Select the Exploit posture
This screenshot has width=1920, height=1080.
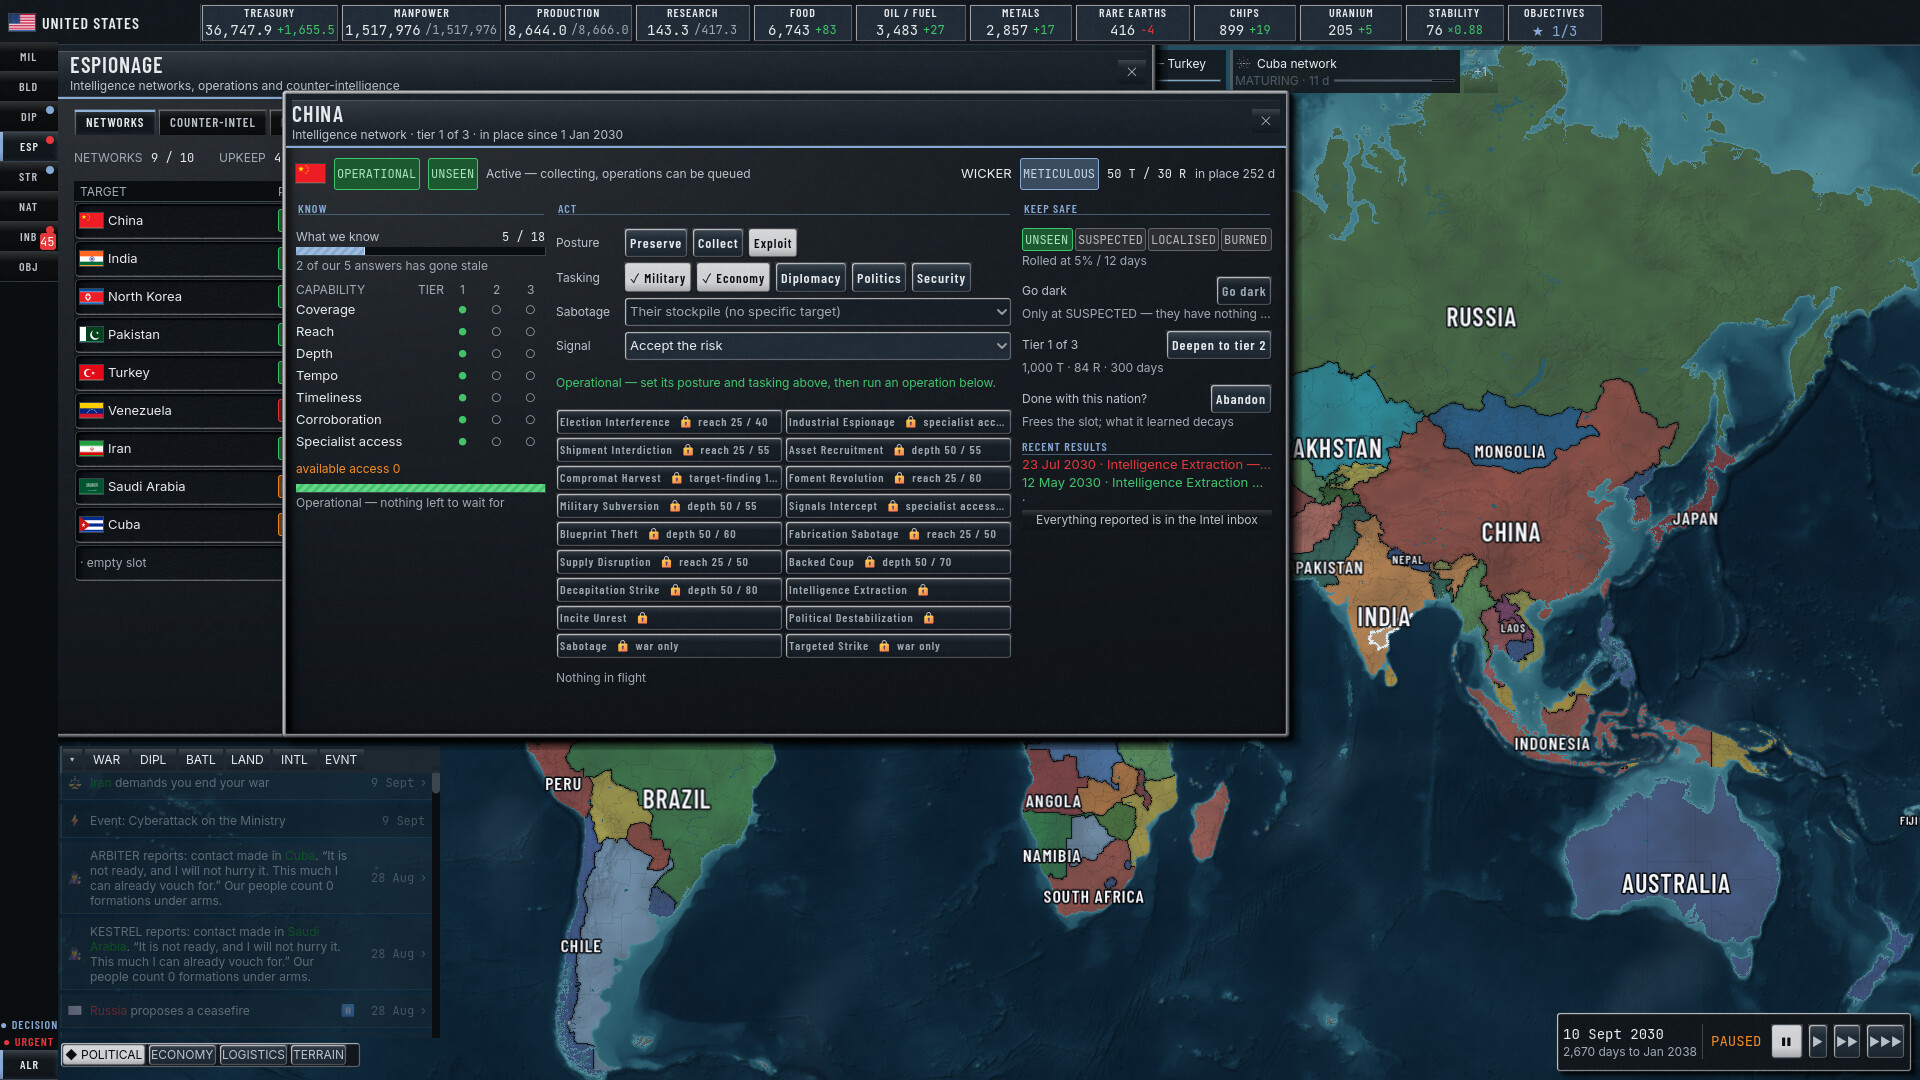772,243
